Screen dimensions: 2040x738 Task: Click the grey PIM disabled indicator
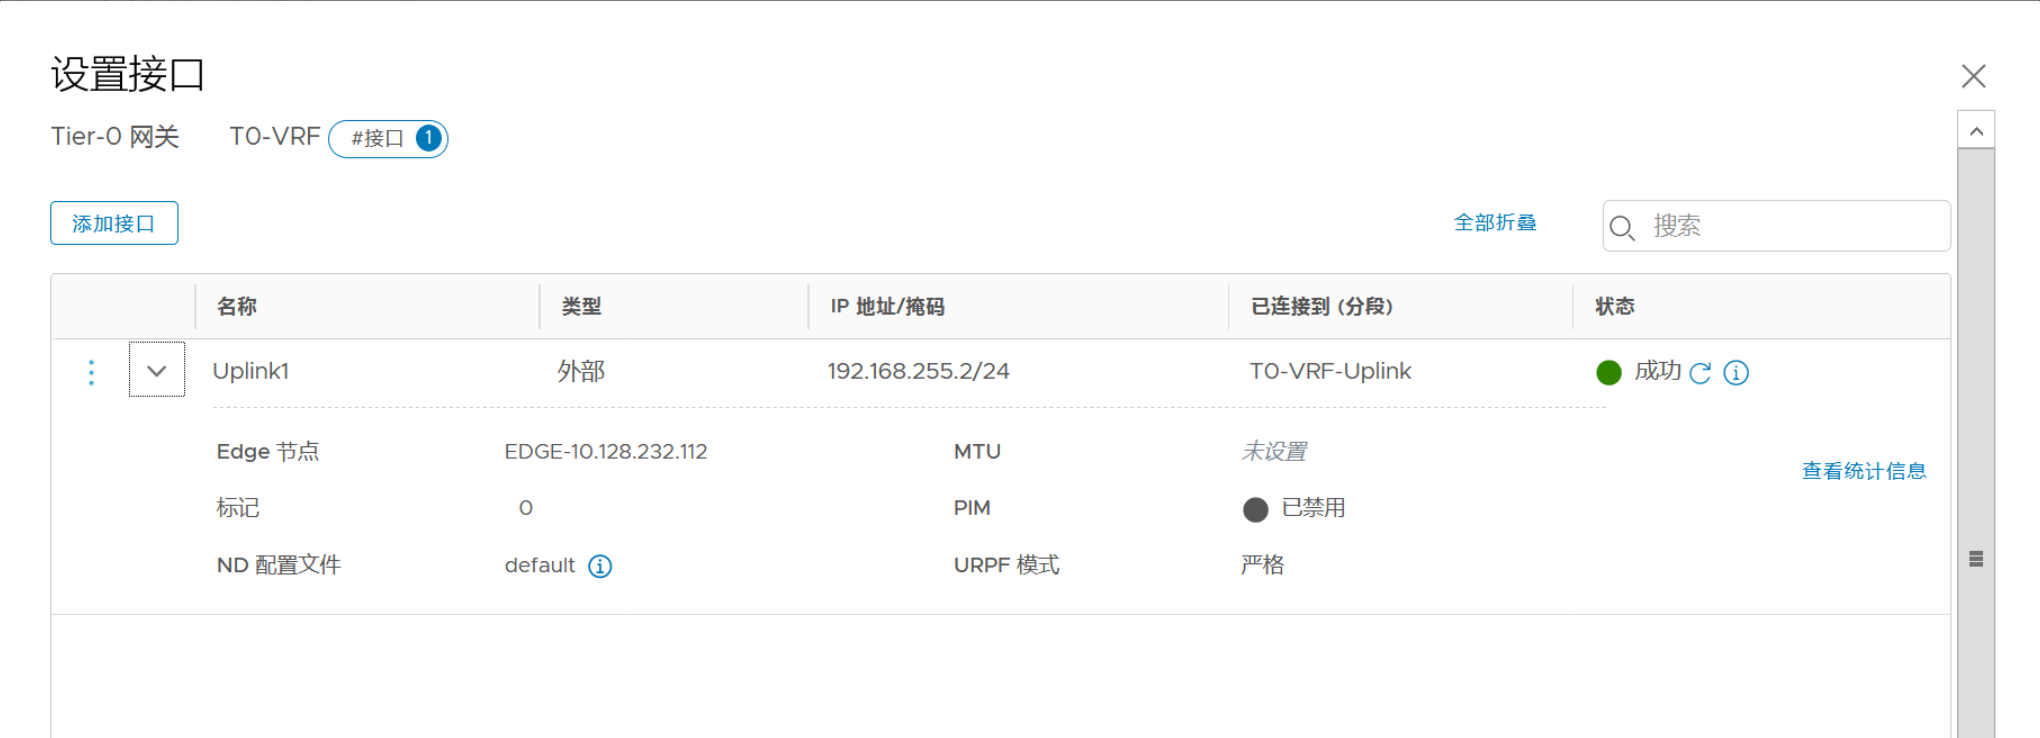pos(1255,510)
